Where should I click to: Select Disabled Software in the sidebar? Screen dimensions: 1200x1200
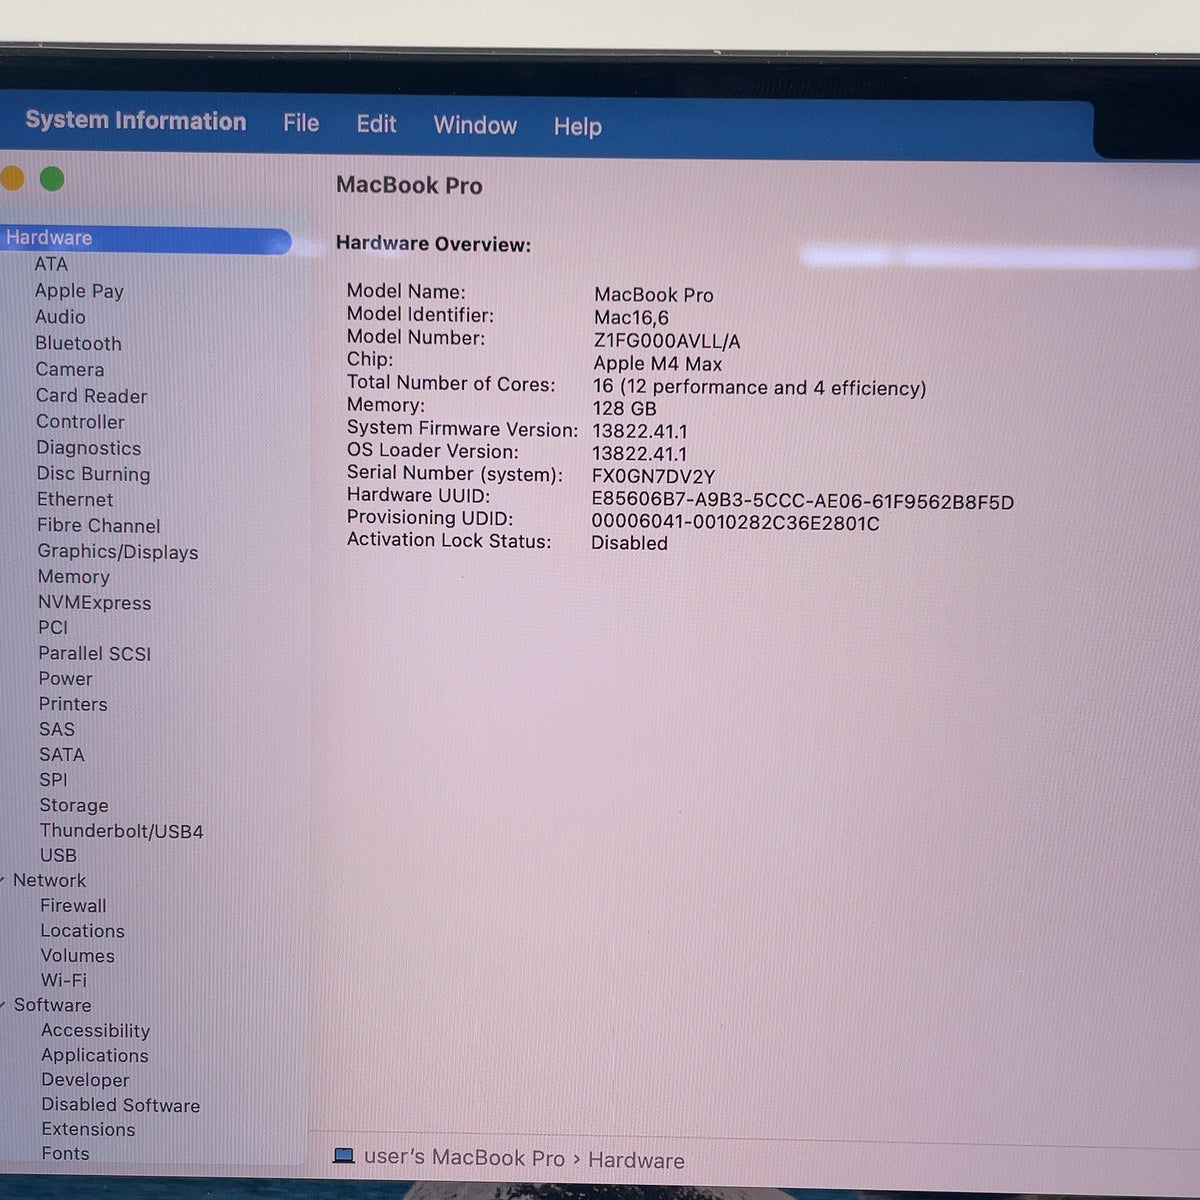[x=121, y=1106]
